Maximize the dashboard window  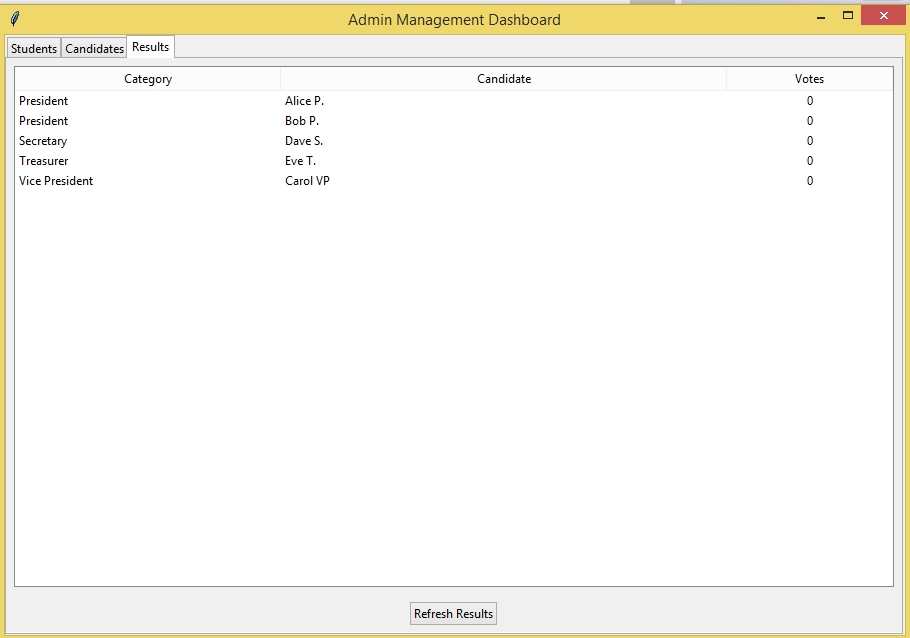tap(848, 15)
